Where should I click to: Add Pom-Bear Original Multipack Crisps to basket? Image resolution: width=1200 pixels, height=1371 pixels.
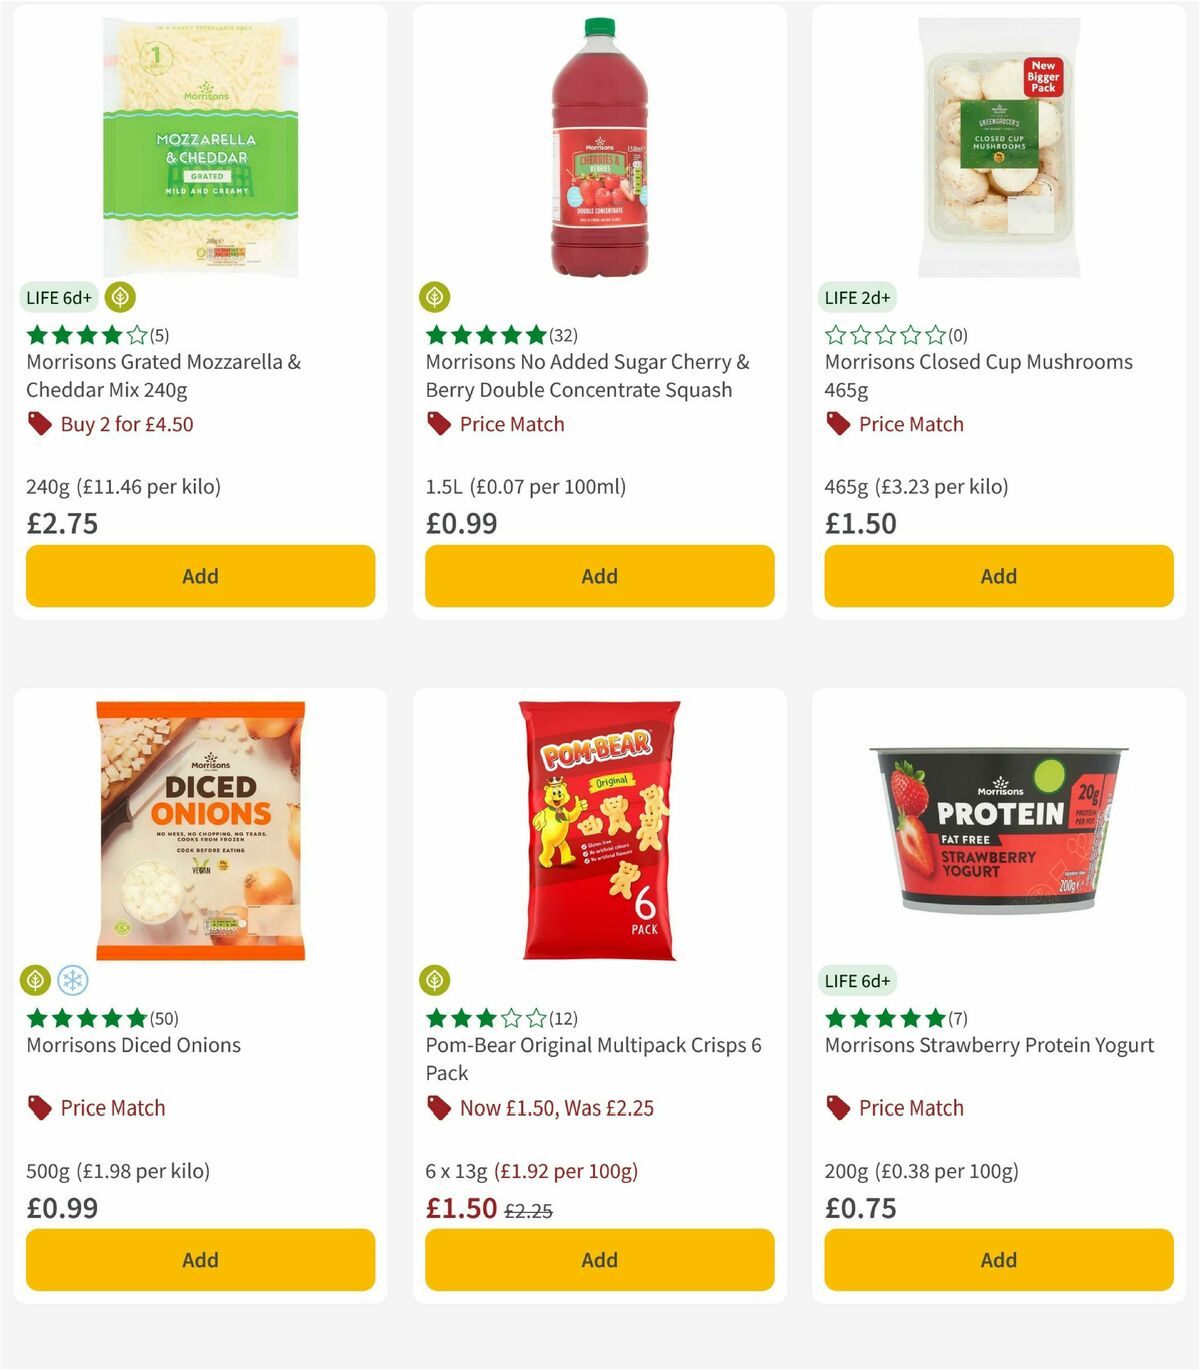[599, 1260]
